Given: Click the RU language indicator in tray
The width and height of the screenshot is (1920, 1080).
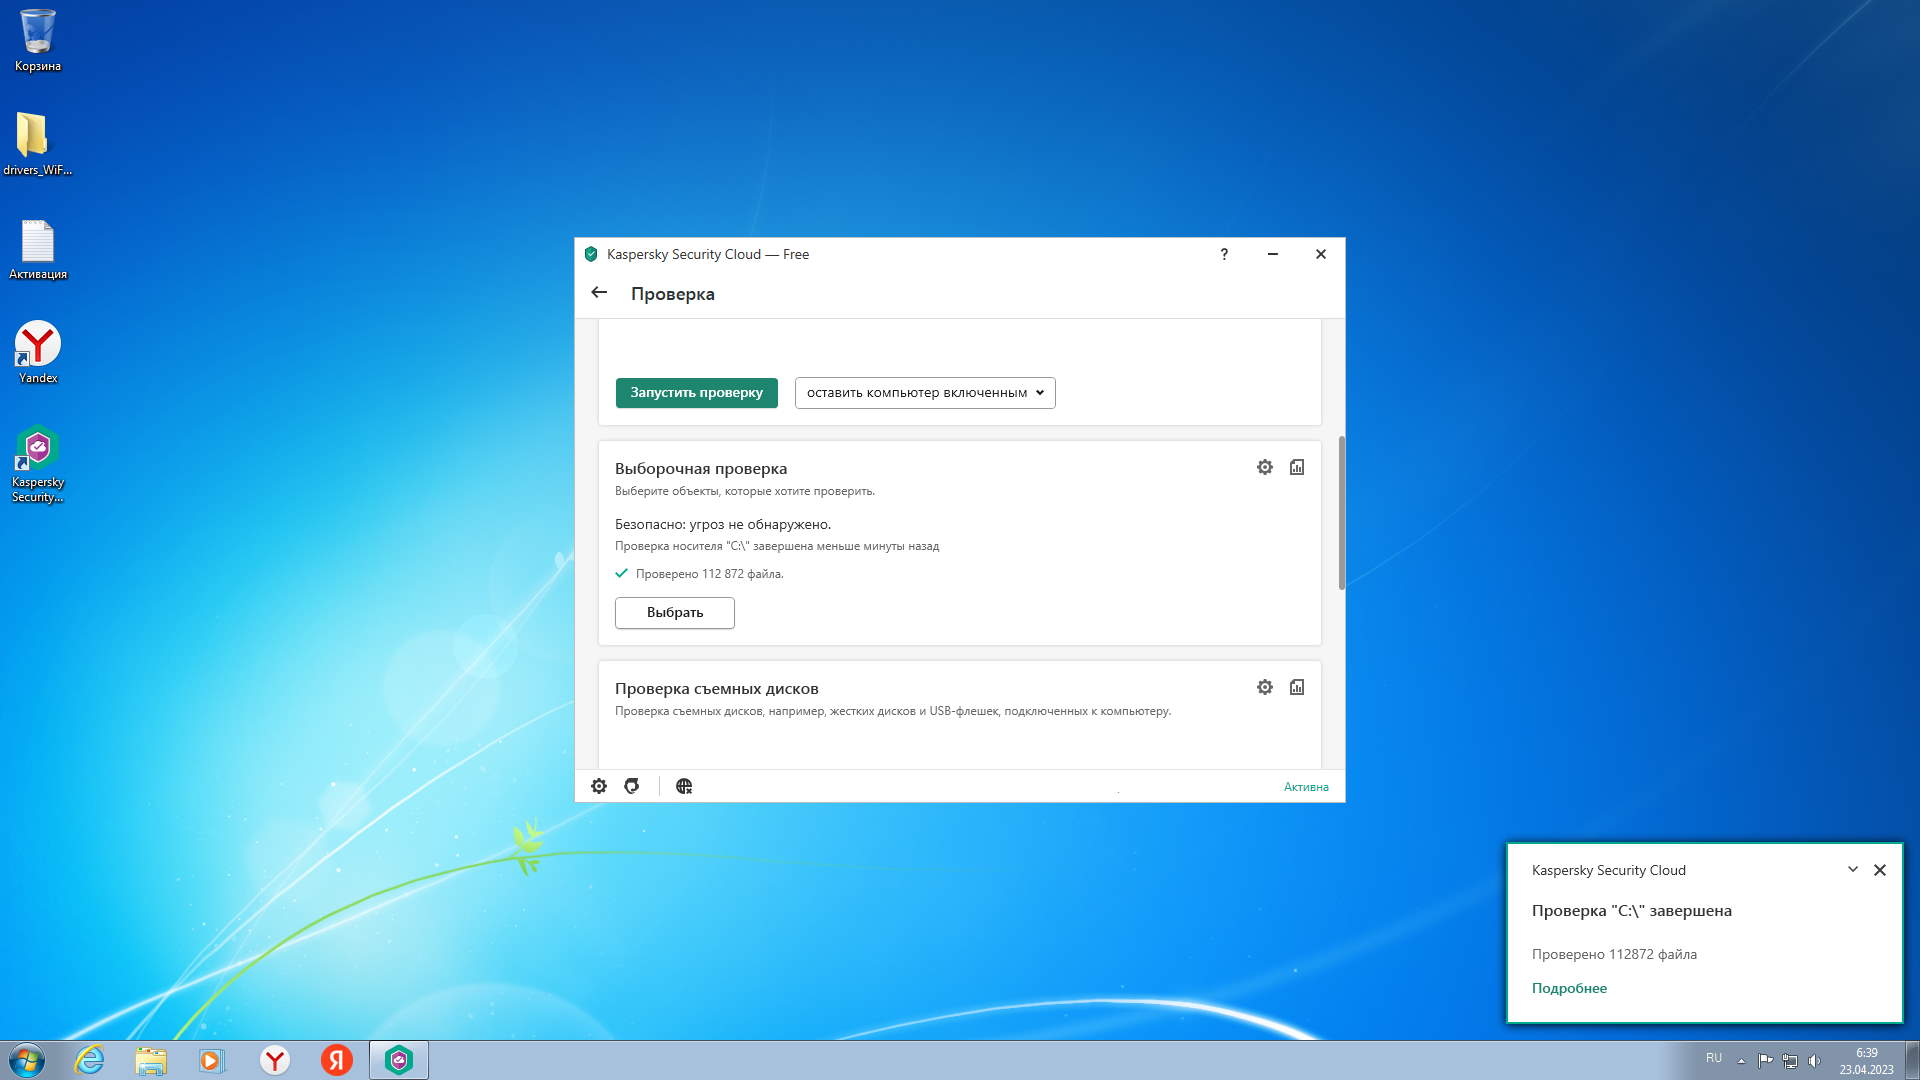Looking at the screenshot, I should pos(1714,1058).
